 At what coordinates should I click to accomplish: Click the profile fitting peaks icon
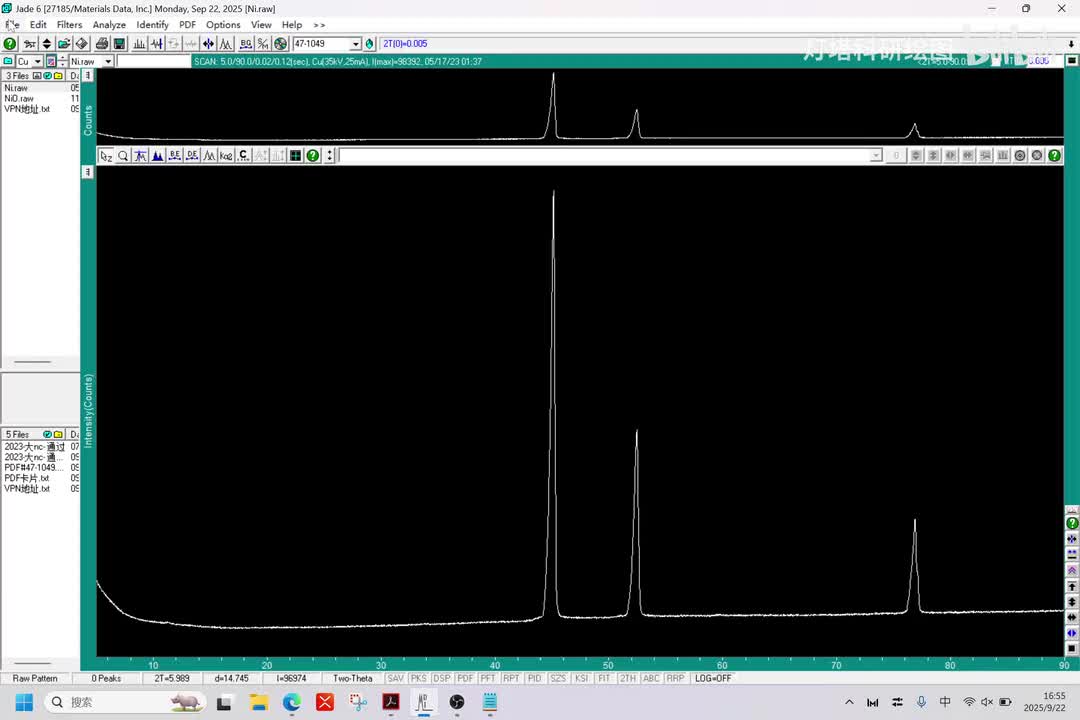(x=226, y=43)
